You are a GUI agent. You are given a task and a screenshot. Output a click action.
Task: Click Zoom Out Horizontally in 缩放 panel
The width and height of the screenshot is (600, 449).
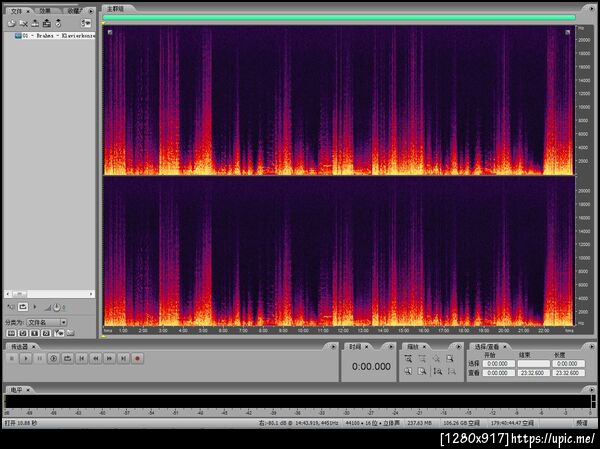422,359
